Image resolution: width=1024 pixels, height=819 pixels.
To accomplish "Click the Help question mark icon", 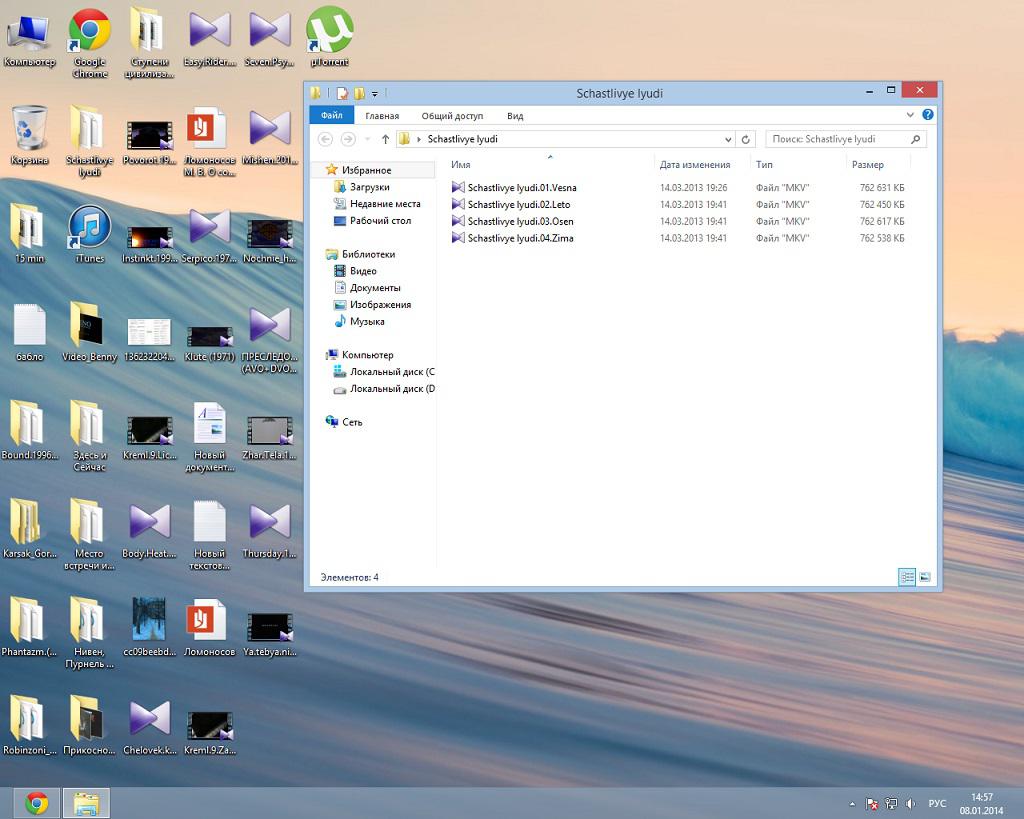I will 928,115.
